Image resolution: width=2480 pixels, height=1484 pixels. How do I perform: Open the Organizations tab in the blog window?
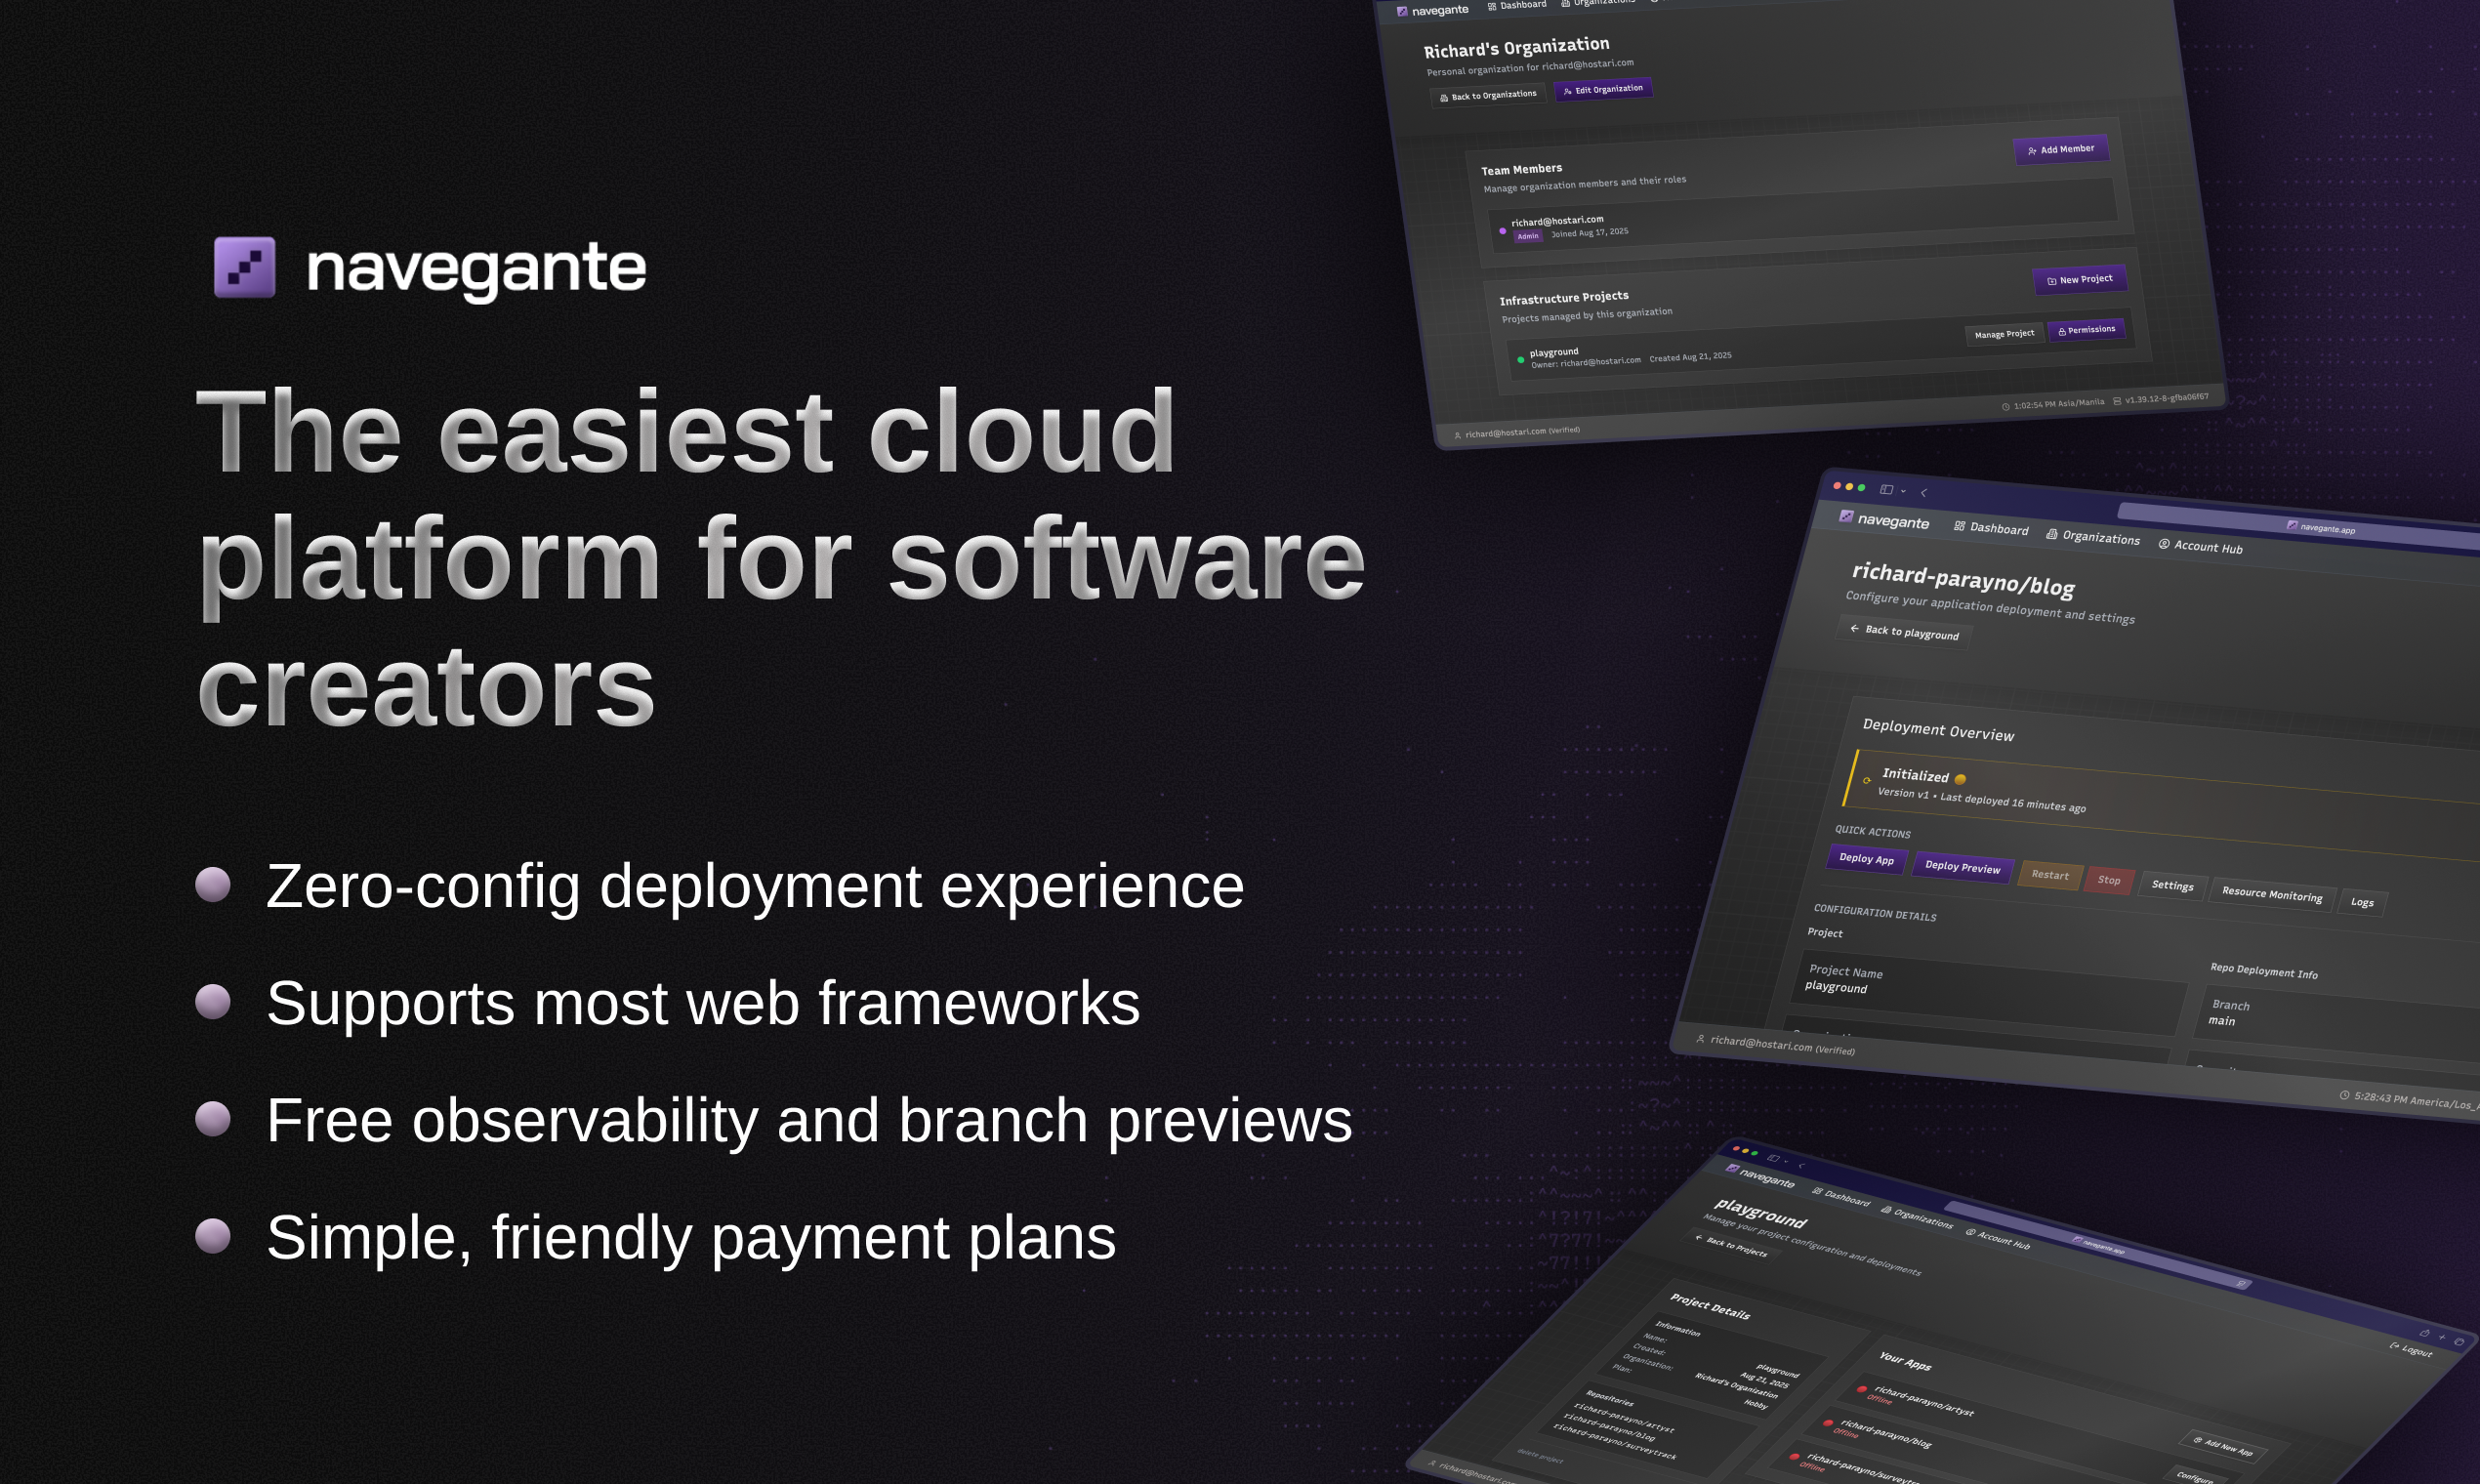point(2092,537)
